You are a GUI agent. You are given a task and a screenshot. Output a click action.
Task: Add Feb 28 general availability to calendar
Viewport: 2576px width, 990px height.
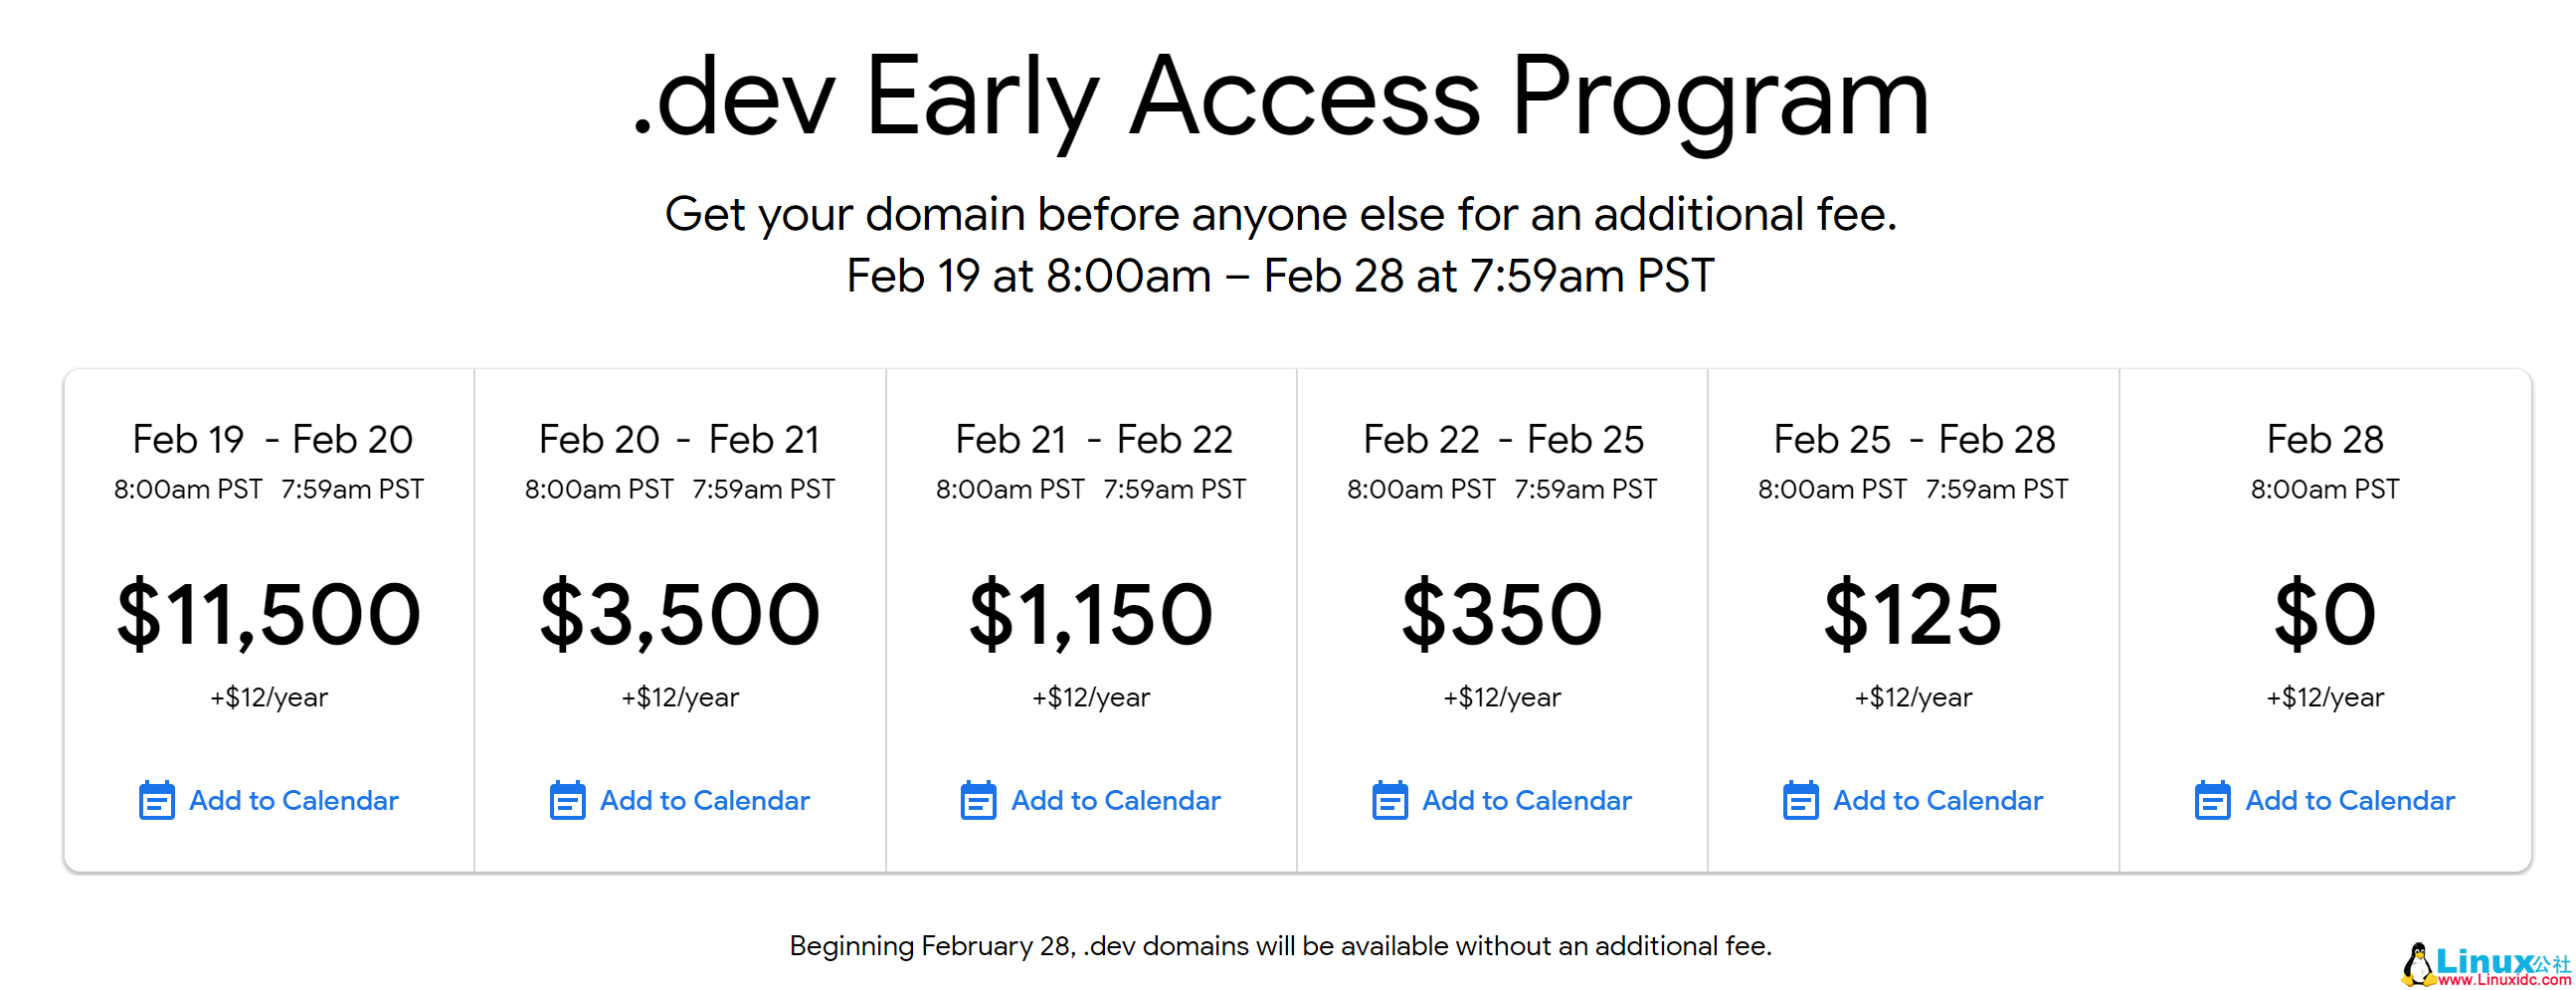tap(2324, 801)
